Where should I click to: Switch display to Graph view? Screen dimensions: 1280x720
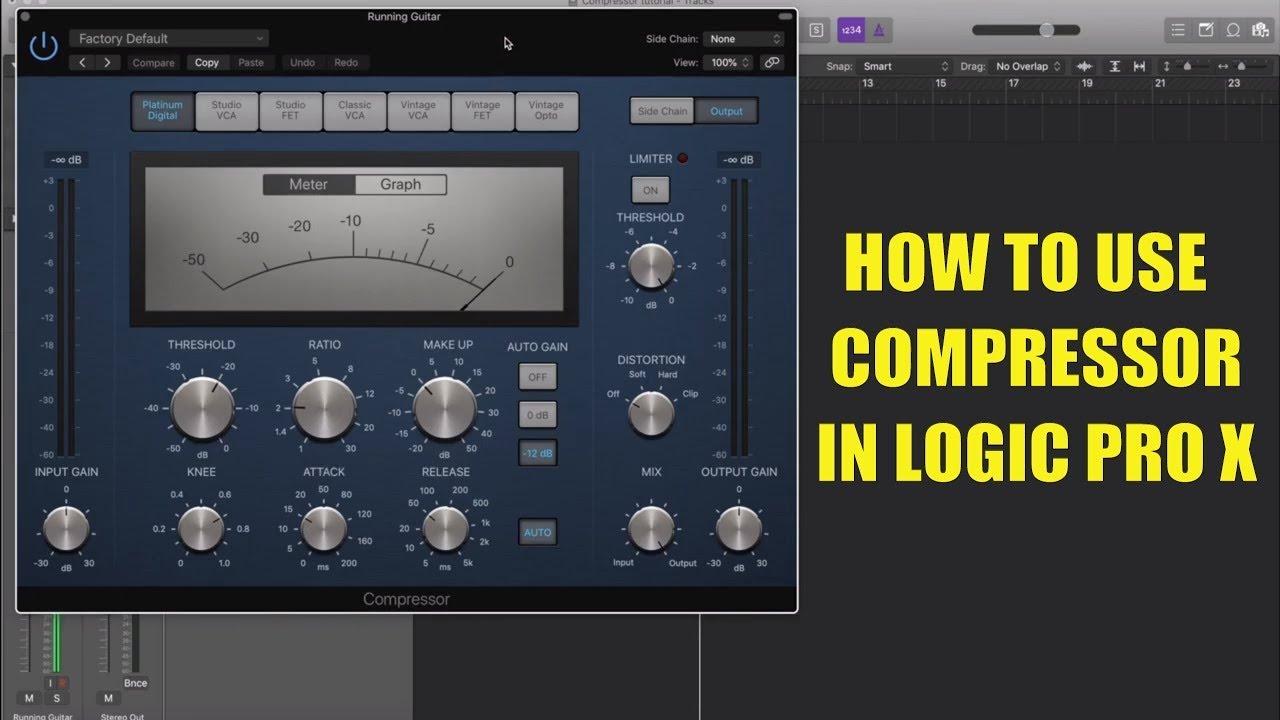tap(400, 184)
